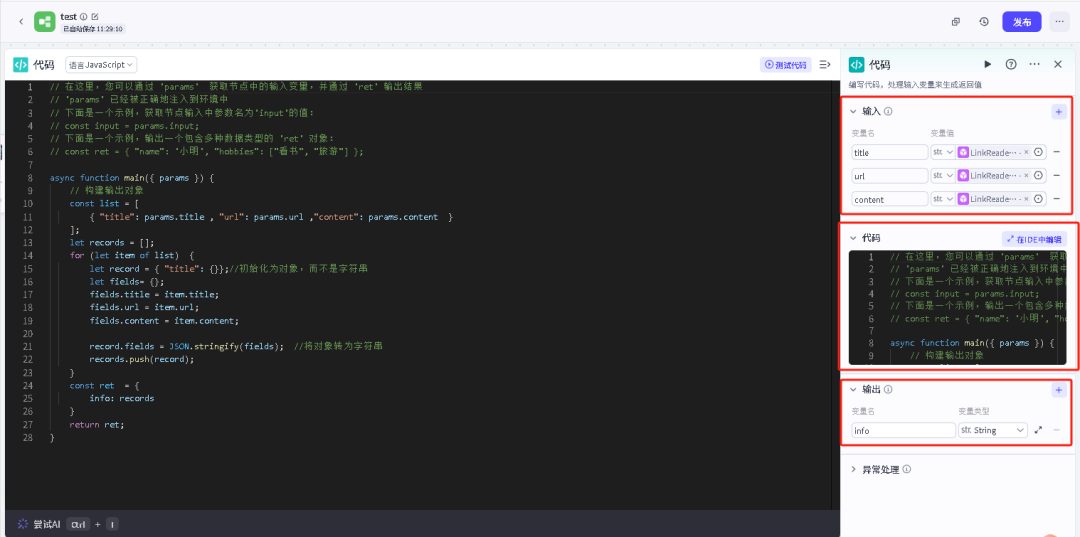Image resolution: width=1080 pixels, height=537 pixels.
Task: Open variable selector in content row
Action: (1038, 199)
